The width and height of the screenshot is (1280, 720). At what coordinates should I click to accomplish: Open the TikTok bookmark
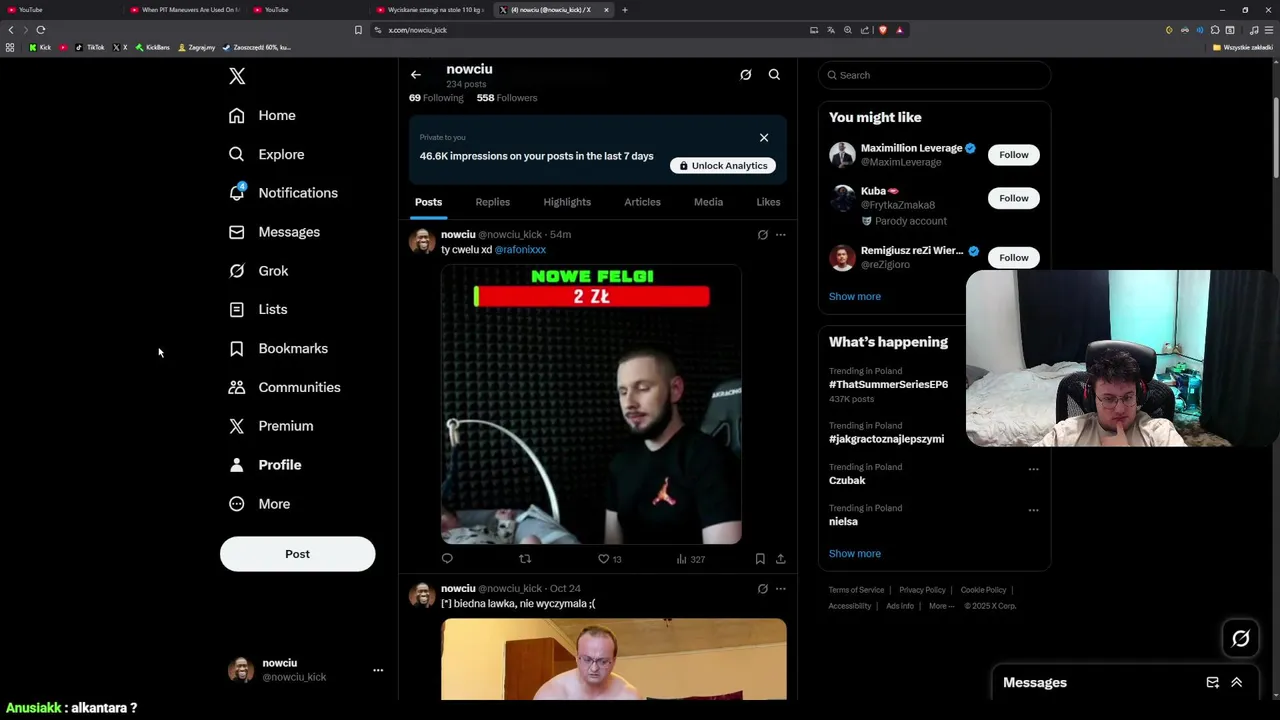coord(90,47)
